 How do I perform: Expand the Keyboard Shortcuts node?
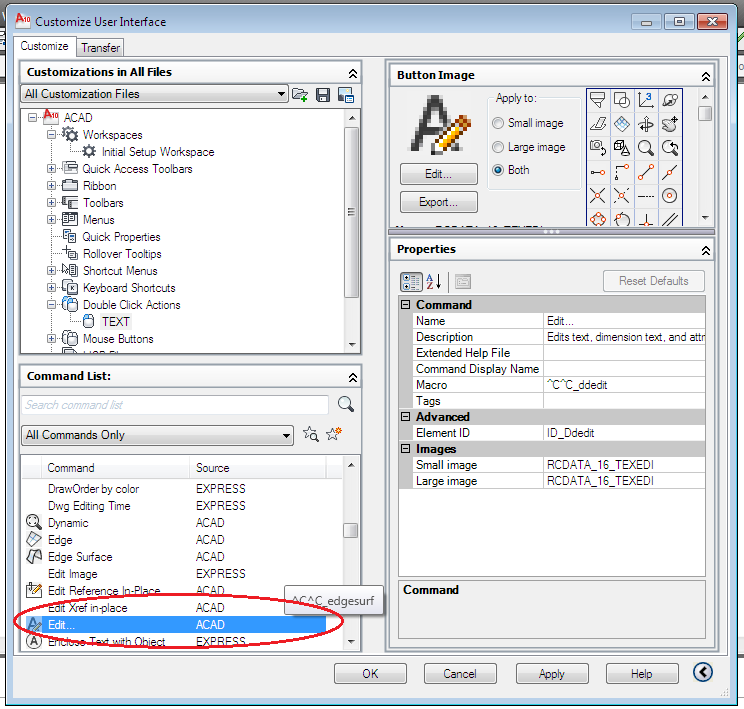[51, 288]
